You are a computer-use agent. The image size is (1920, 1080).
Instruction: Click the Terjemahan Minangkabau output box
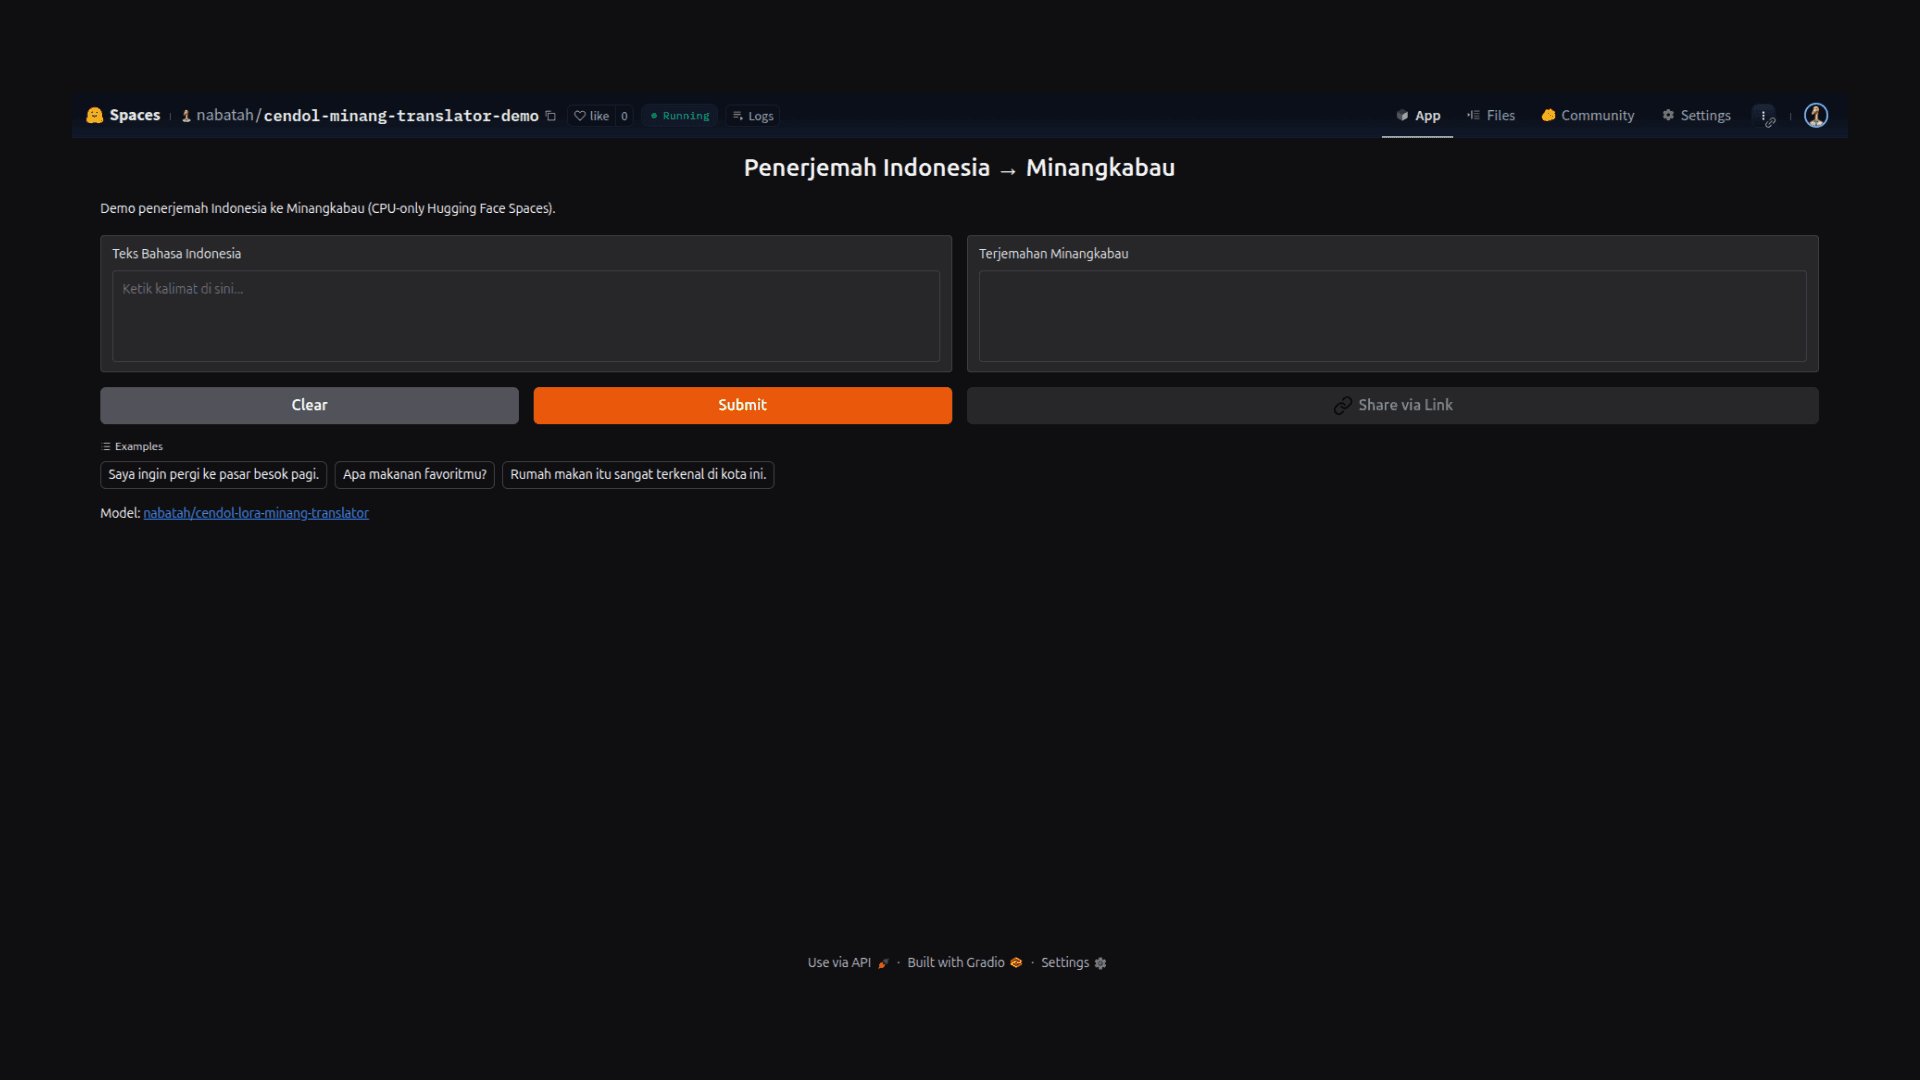[x=1392, y=316]
